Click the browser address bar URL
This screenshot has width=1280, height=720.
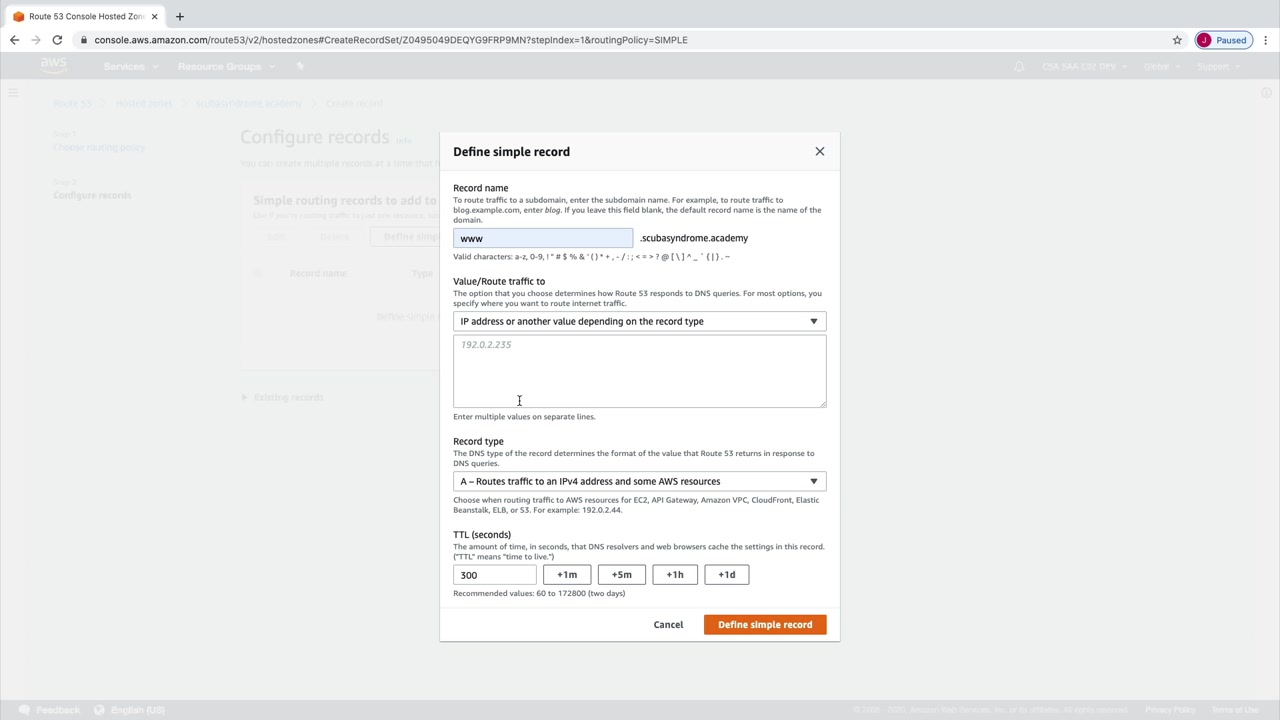391,40
